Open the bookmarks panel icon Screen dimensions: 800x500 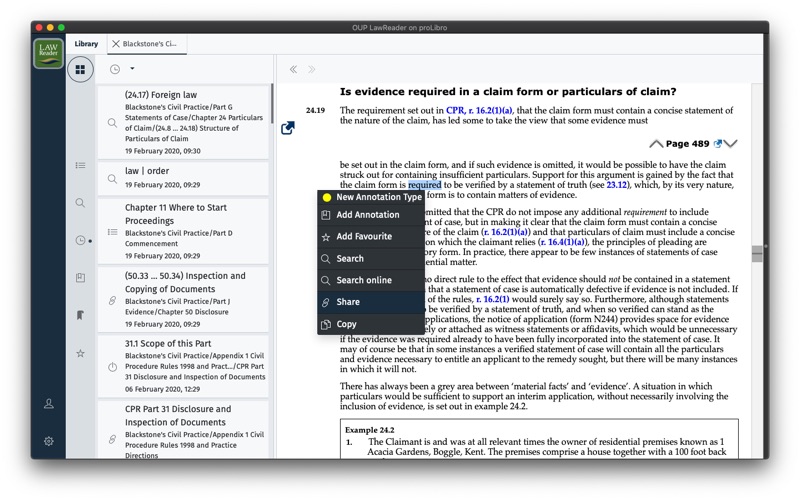pos(80,315)
